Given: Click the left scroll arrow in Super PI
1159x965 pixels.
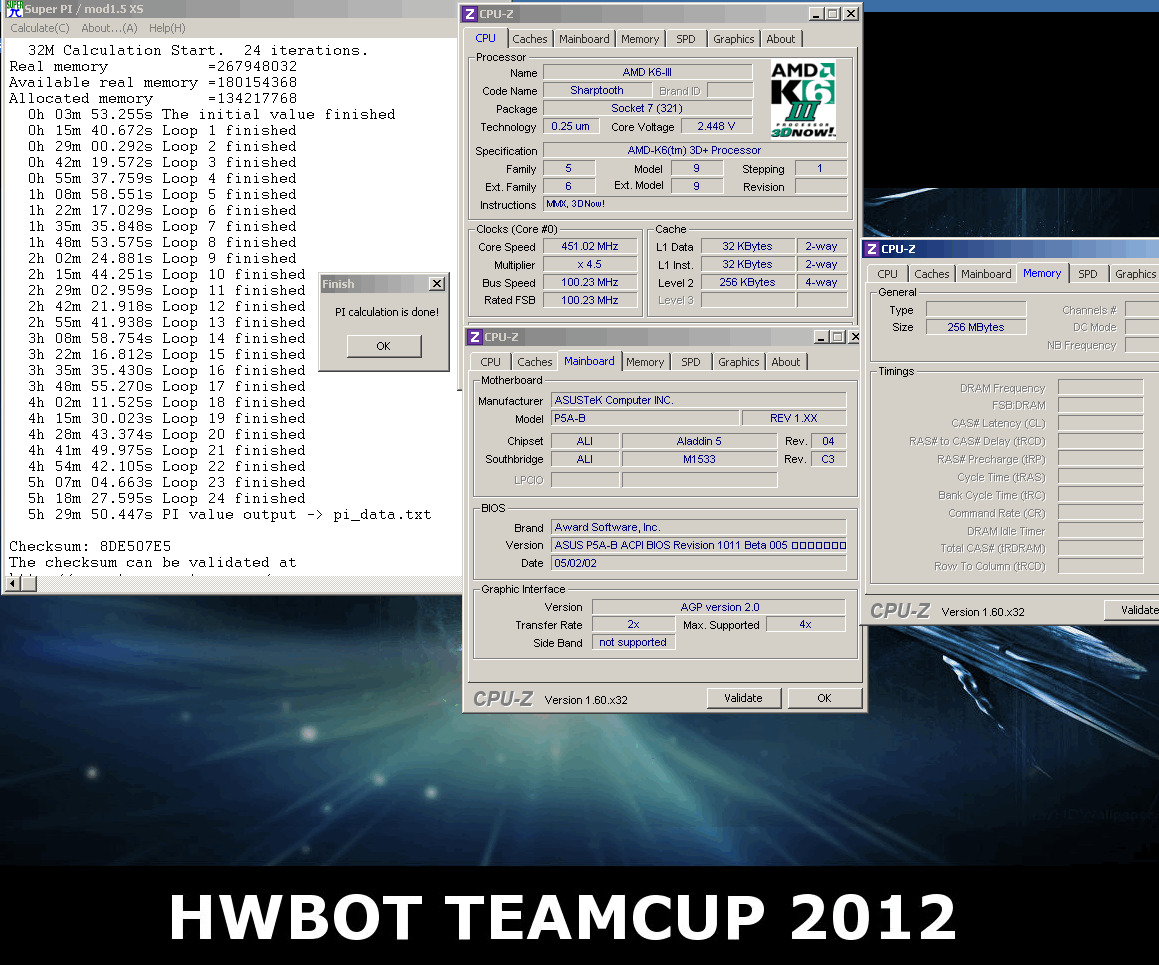Looking at the screenshot, I should click(x=13, y=584).
